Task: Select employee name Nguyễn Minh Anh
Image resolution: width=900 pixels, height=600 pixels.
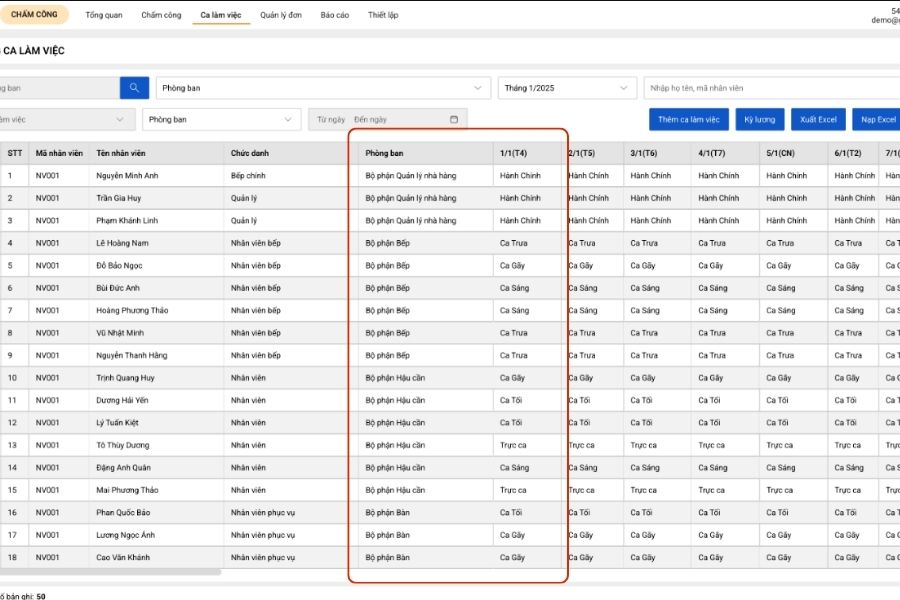Action: pos(127,176)
